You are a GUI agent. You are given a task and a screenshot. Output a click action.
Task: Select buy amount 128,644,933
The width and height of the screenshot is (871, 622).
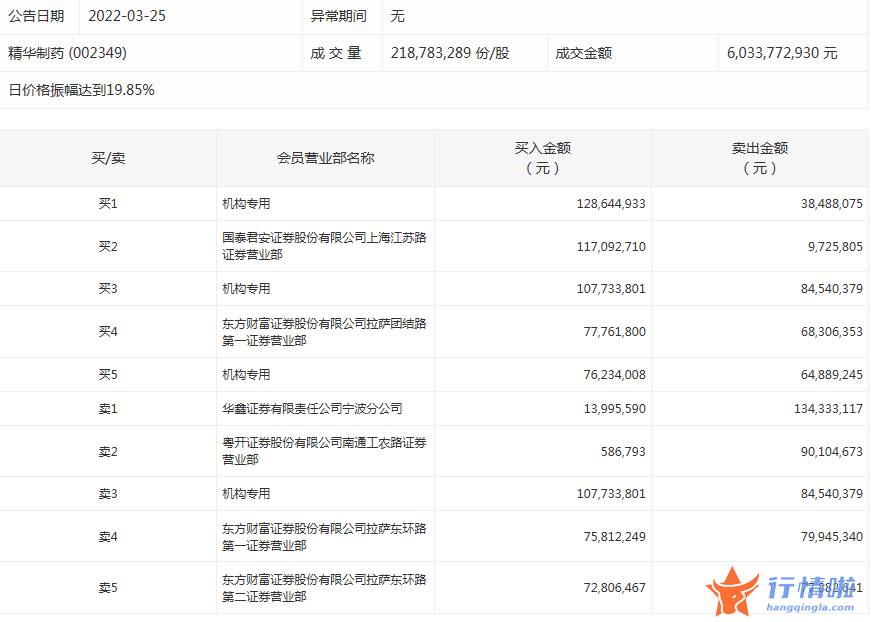pyautogui.click(x=611, y=204)
